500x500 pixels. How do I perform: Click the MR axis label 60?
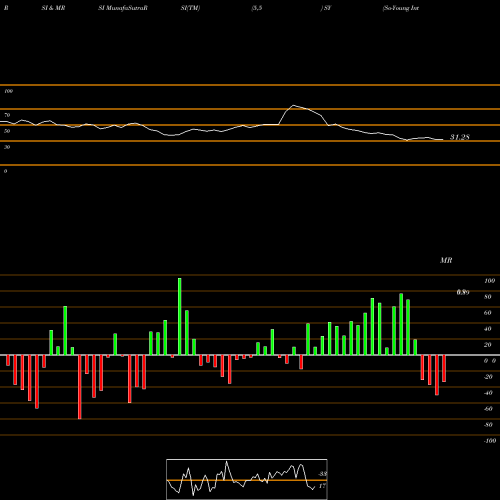pyautogui.click(x=488, y=313)
